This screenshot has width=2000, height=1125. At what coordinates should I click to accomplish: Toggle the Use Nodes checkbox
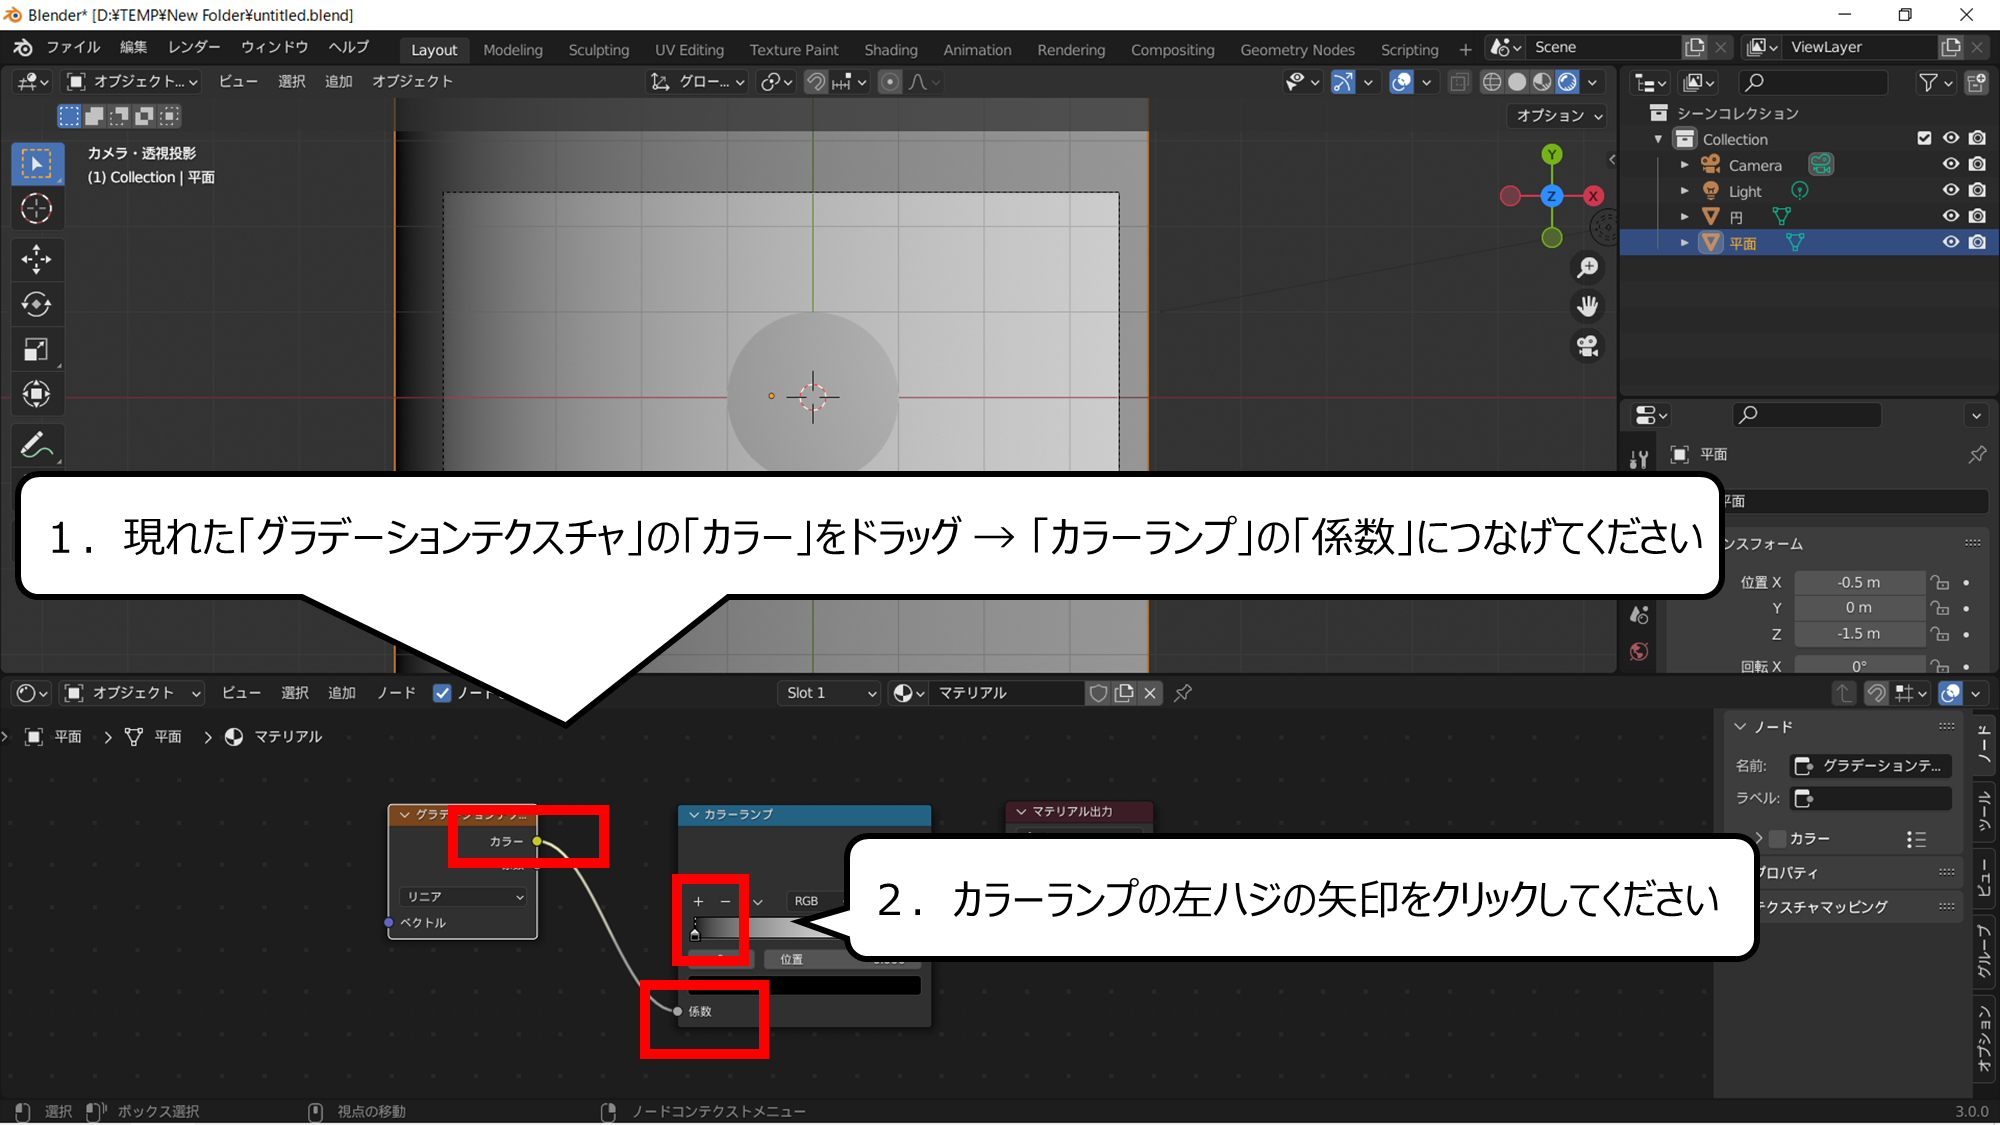pyautogui.click(x=442, y=693)
